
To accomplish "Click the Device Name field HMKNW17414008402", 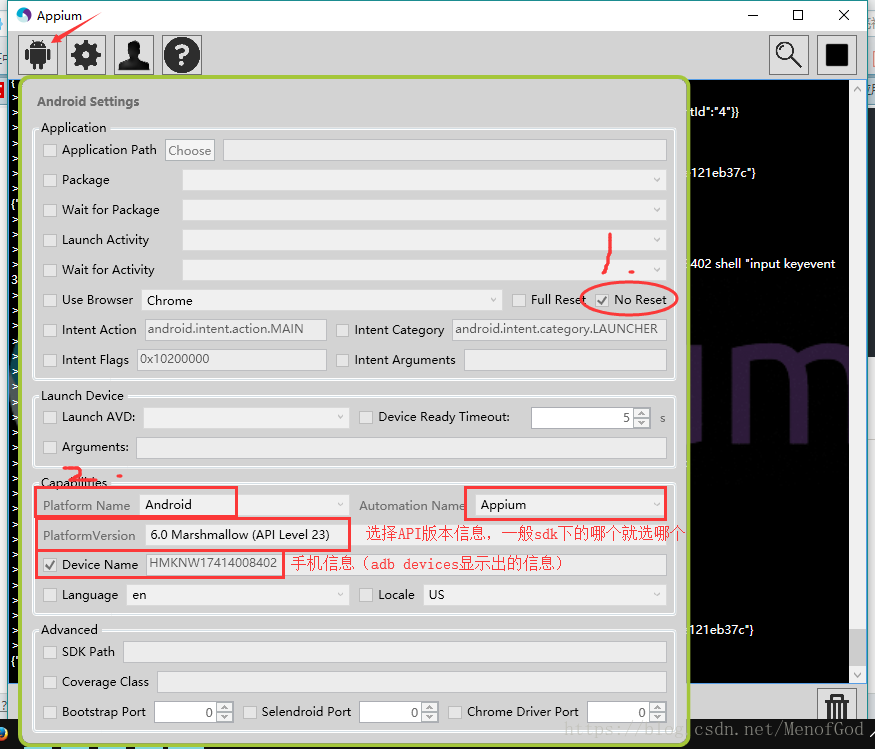I will [x=406, y=565].
